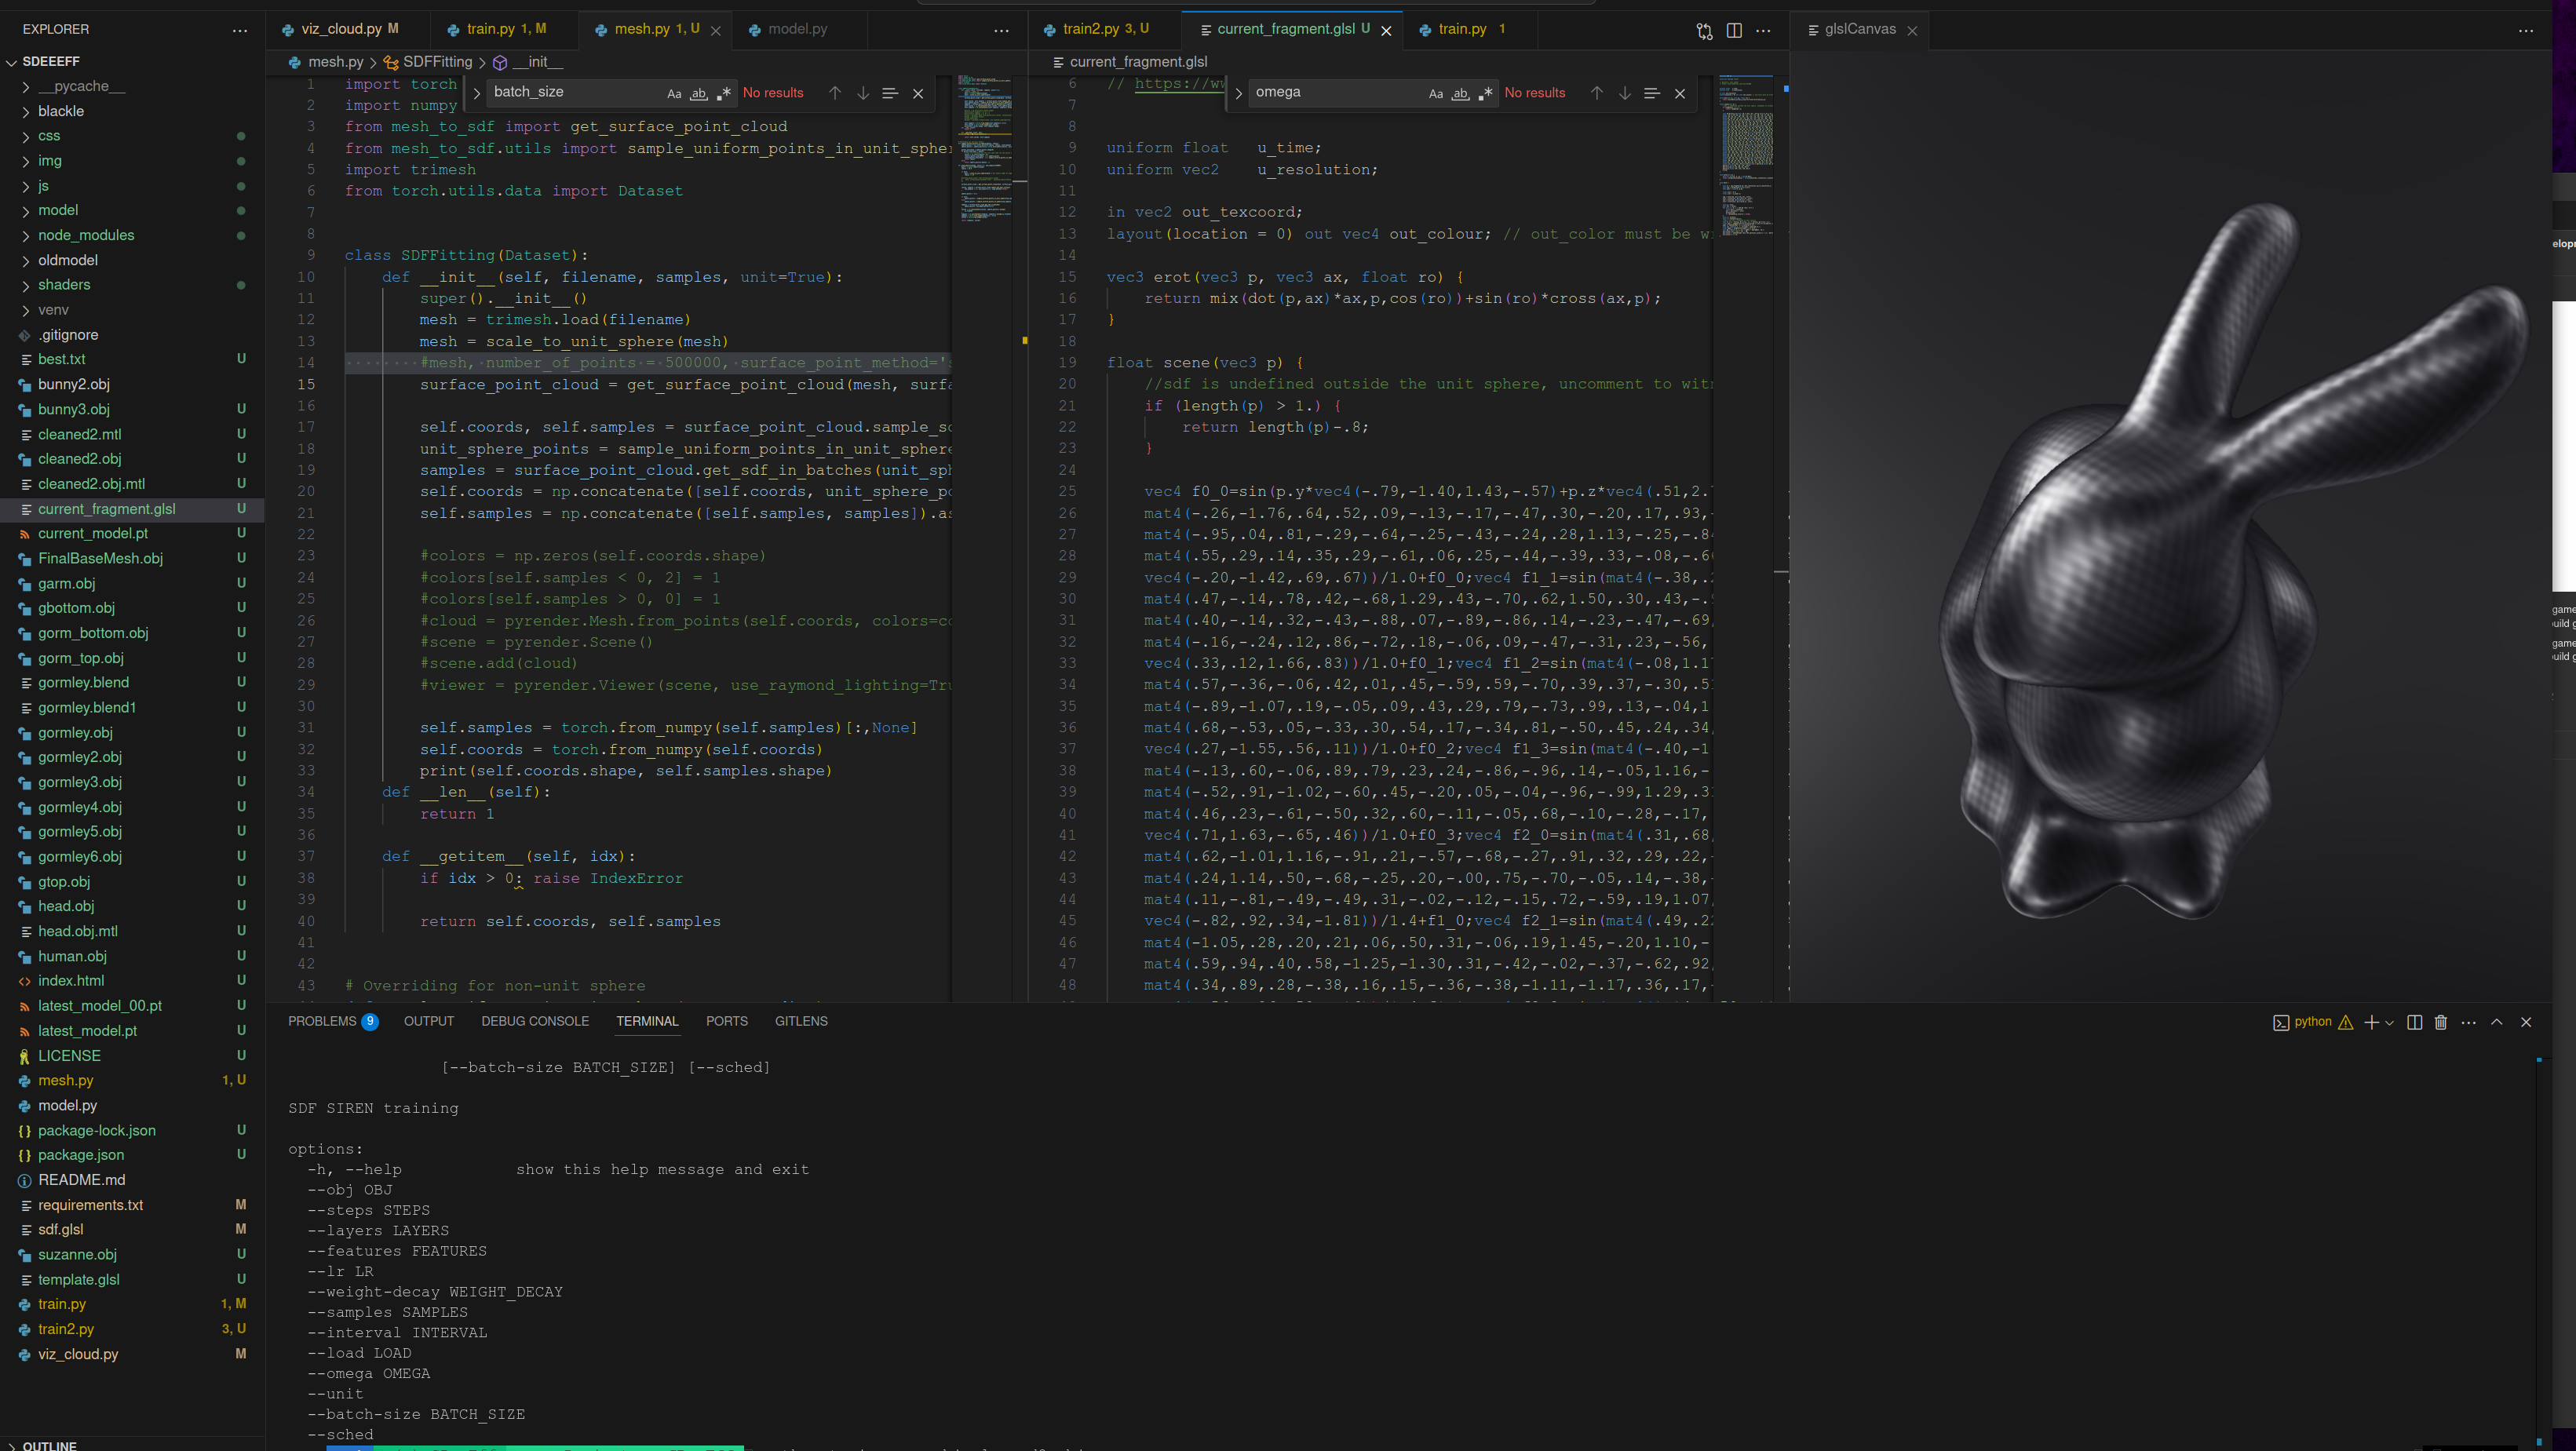Image resolution: width=2576 pixels, height=1451 pixels.
Task: Close the current_fragment.glsl tab
Action: coord(1386,30)
